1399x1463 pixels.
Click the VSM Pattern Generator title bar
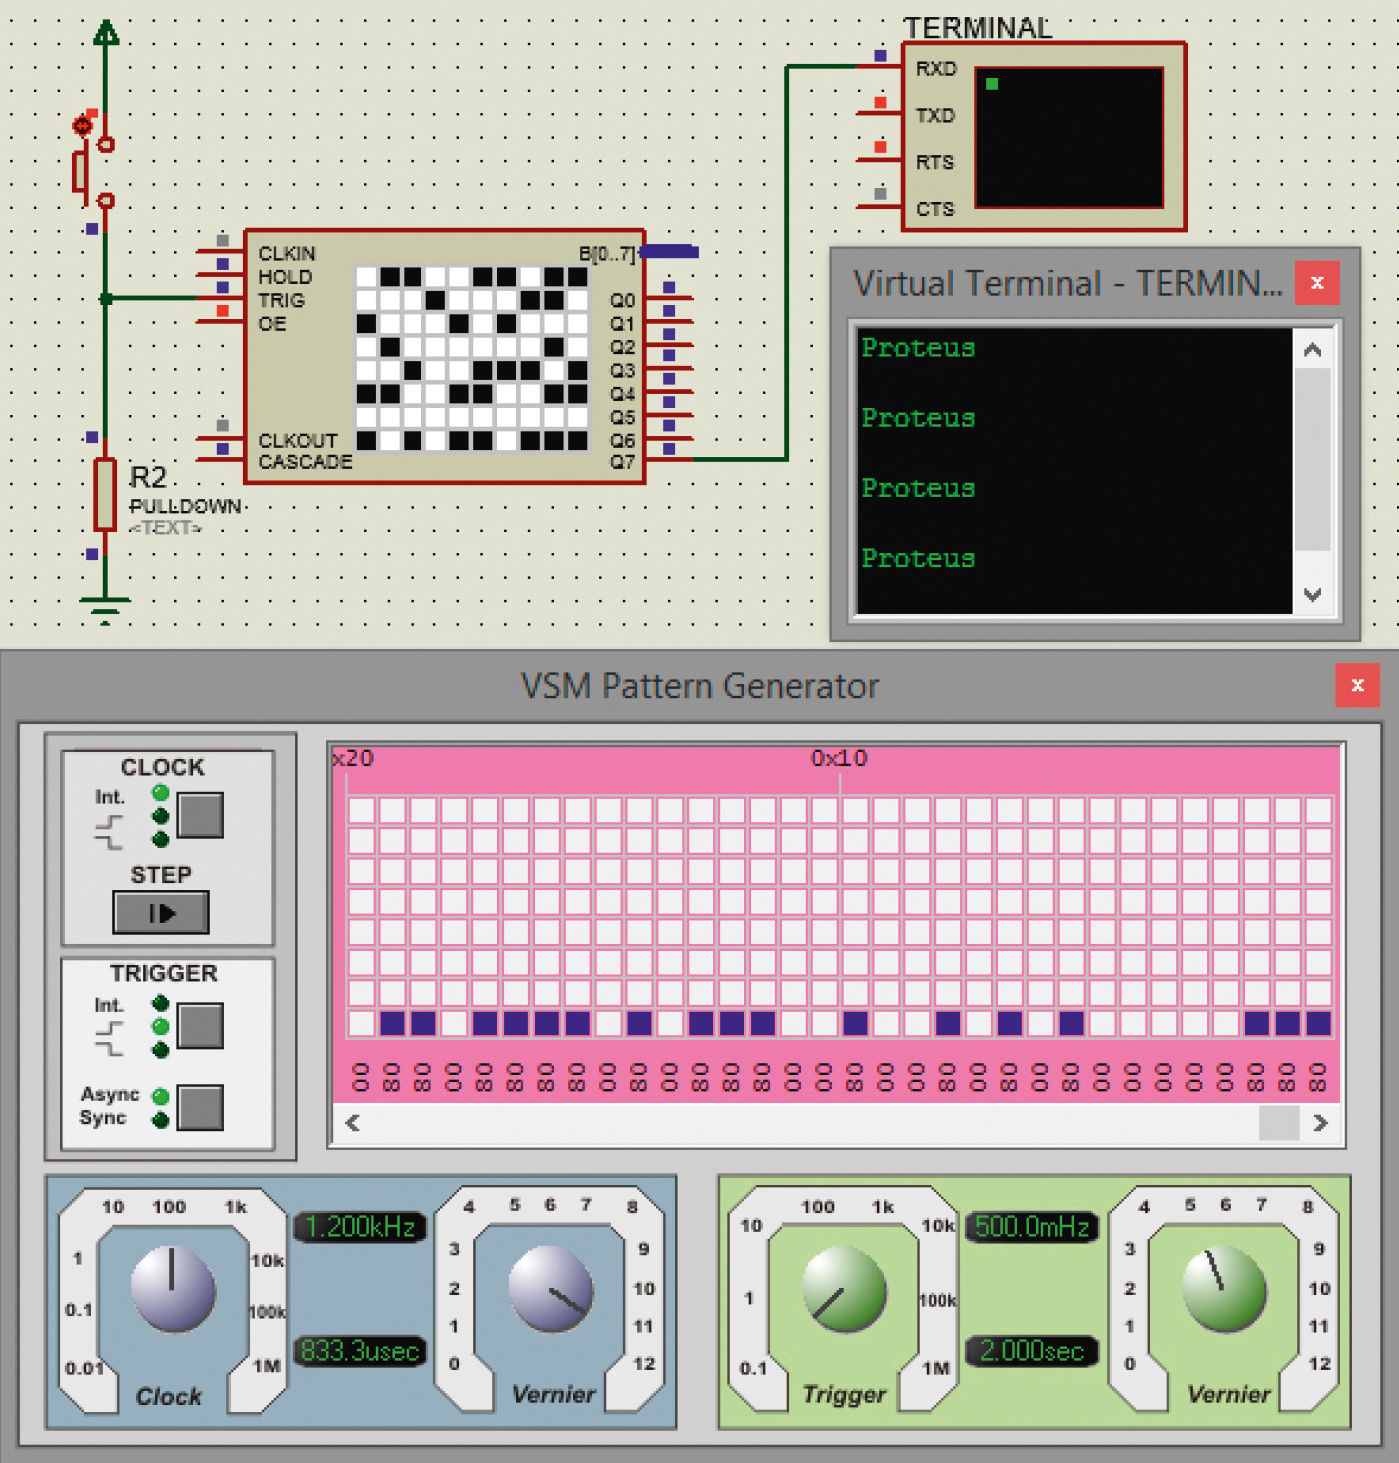[x=700, y=686]
